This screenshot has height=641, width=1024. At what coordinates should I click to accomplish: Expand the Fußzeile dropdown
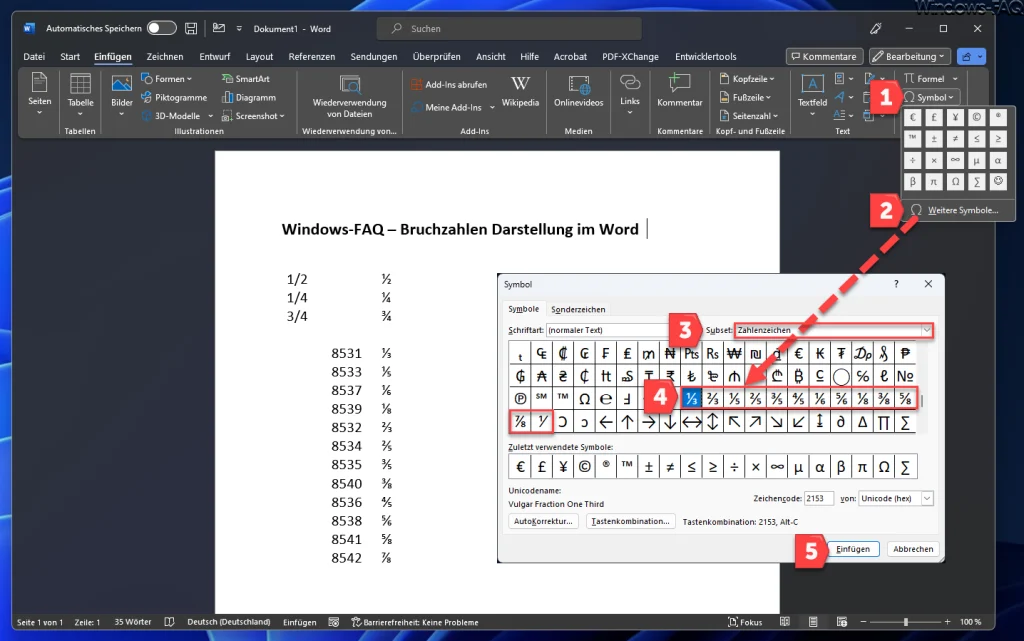(745, 97)
